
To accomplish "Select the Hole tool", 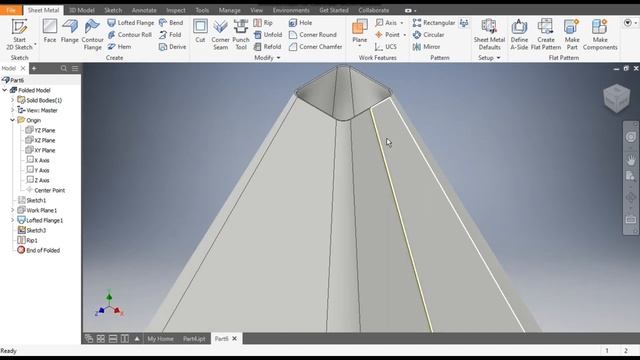I will pos(300,23).
